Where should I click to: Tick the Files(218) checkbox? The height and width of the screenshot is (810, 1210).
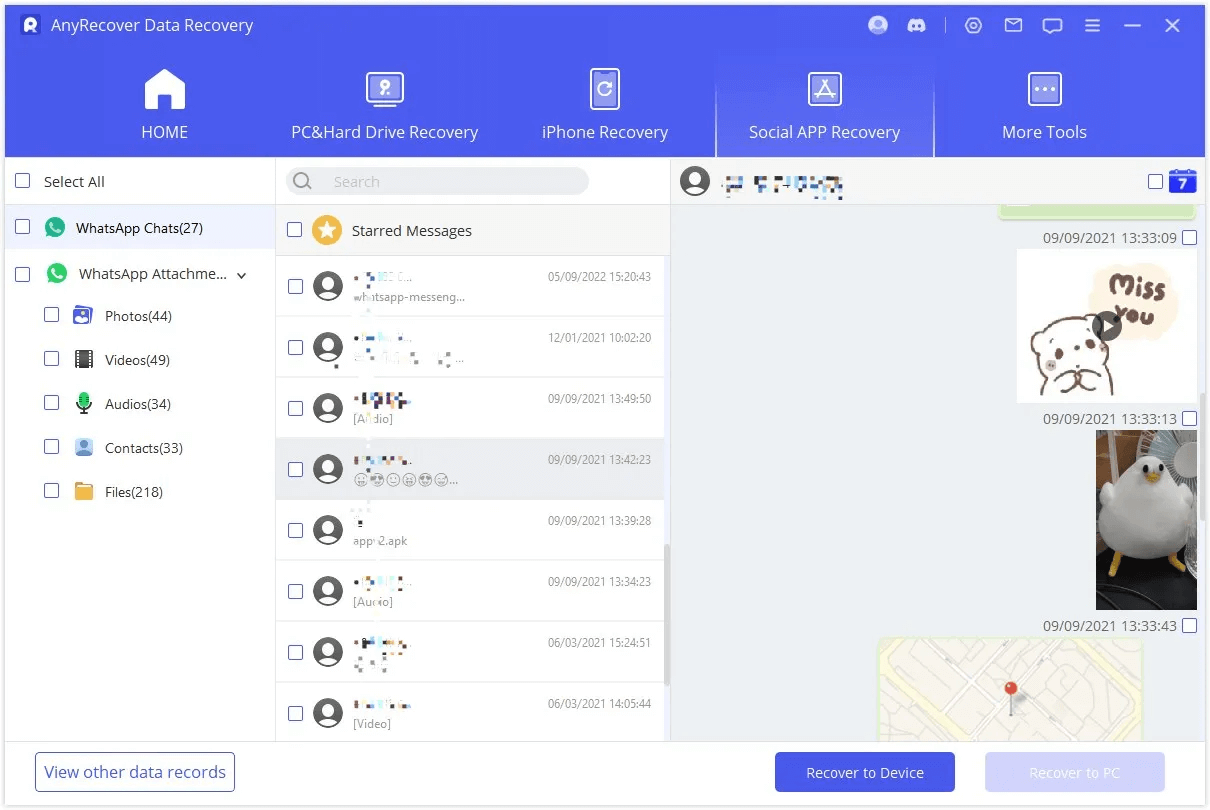[52, 491]
